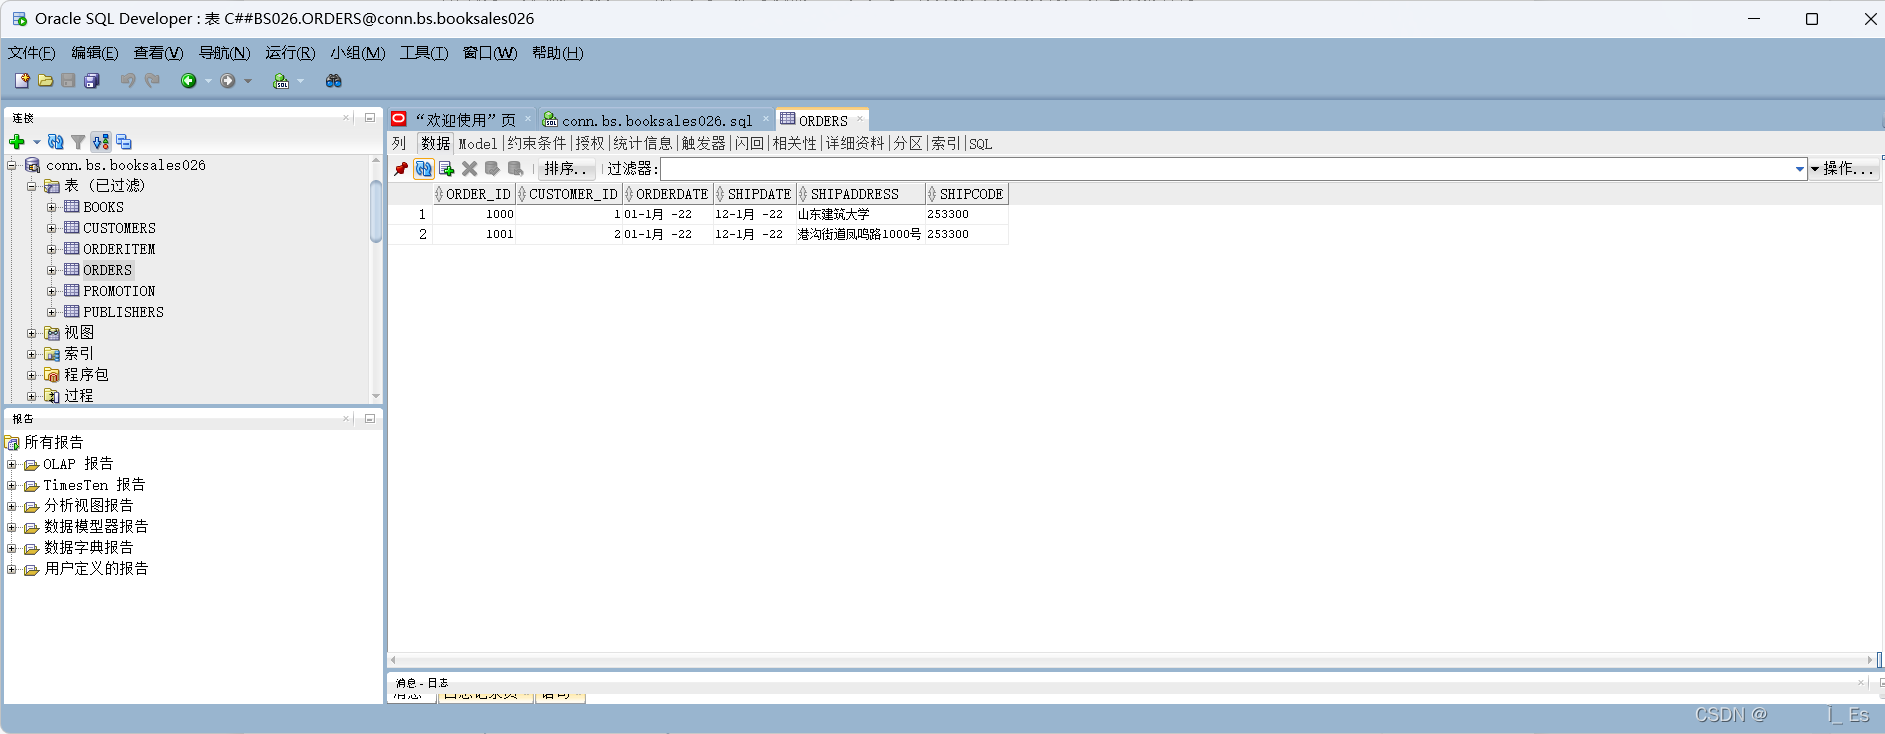
Task: Click the Redo arrow icon
Action: click(152, 81)
